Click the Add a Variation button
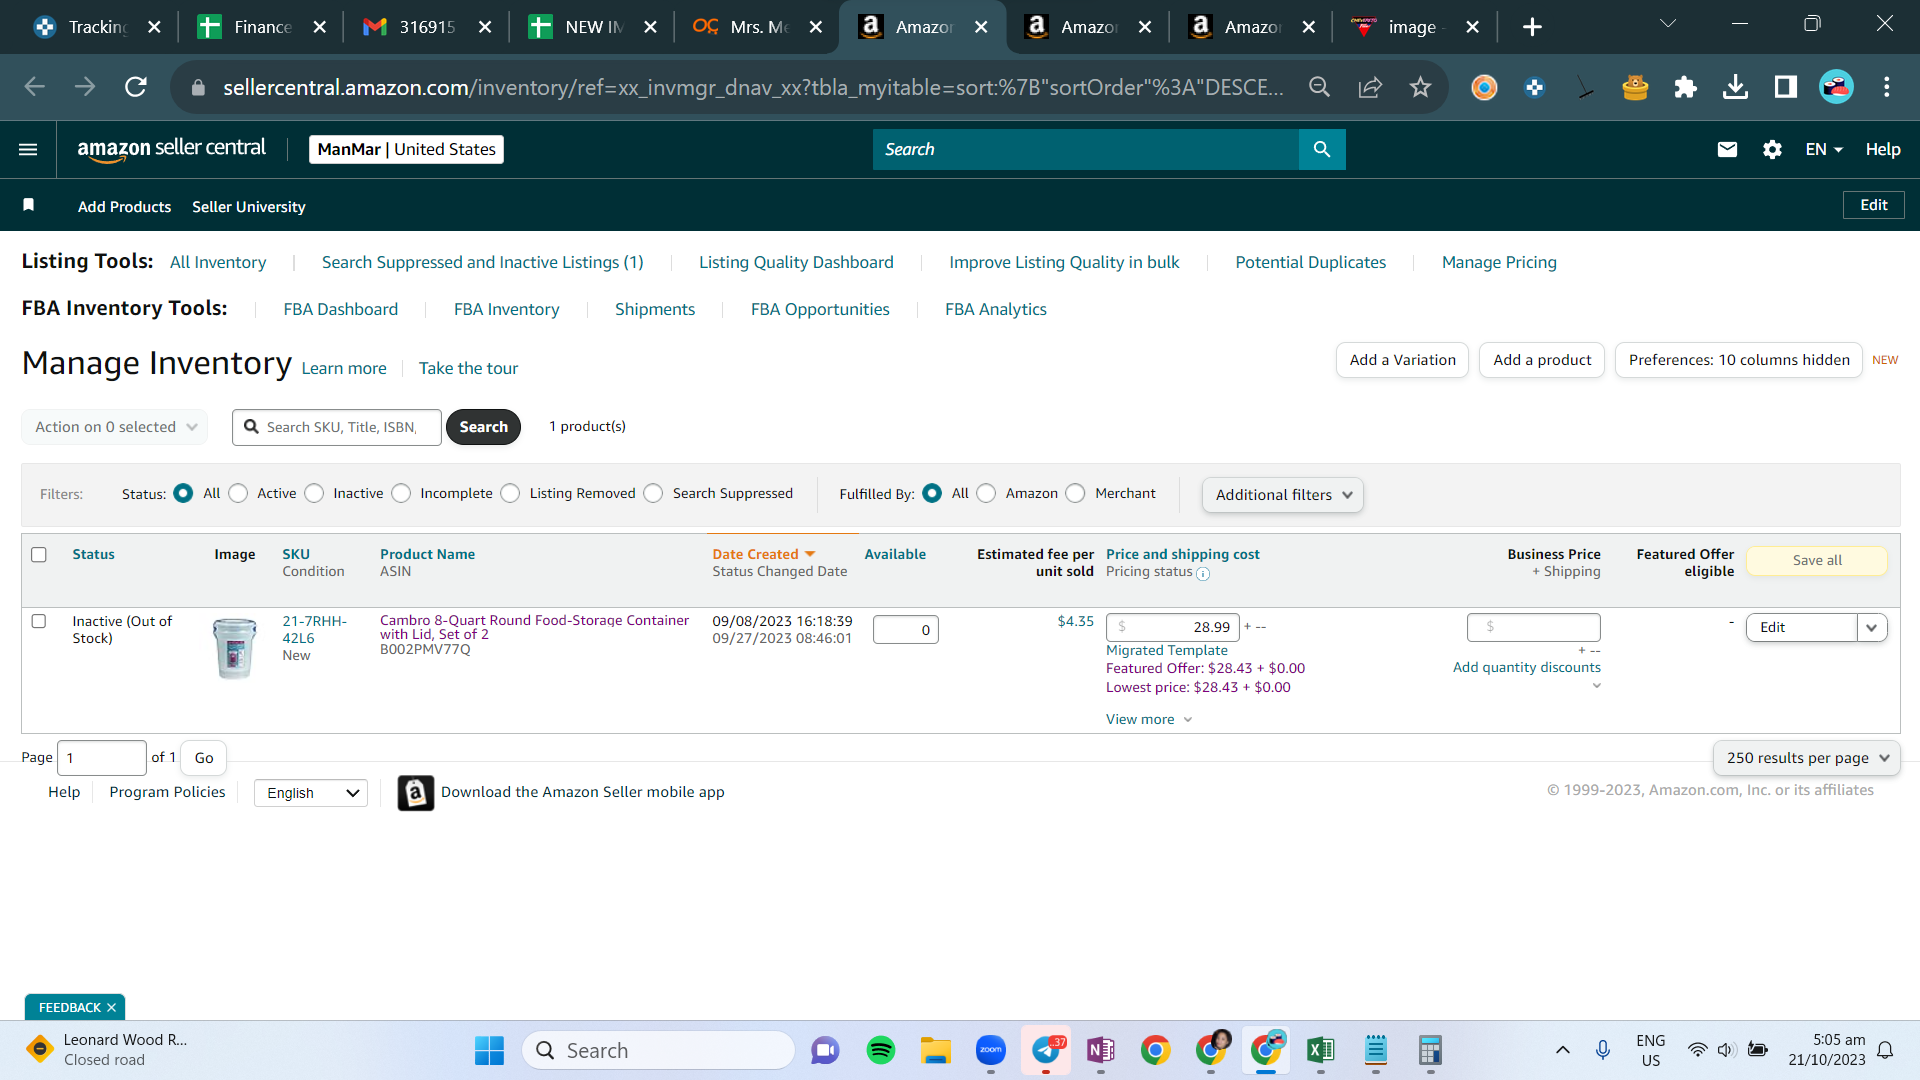This screenshot has width=1920, height=1080. pyautogui.click(x=1403, y=360)
